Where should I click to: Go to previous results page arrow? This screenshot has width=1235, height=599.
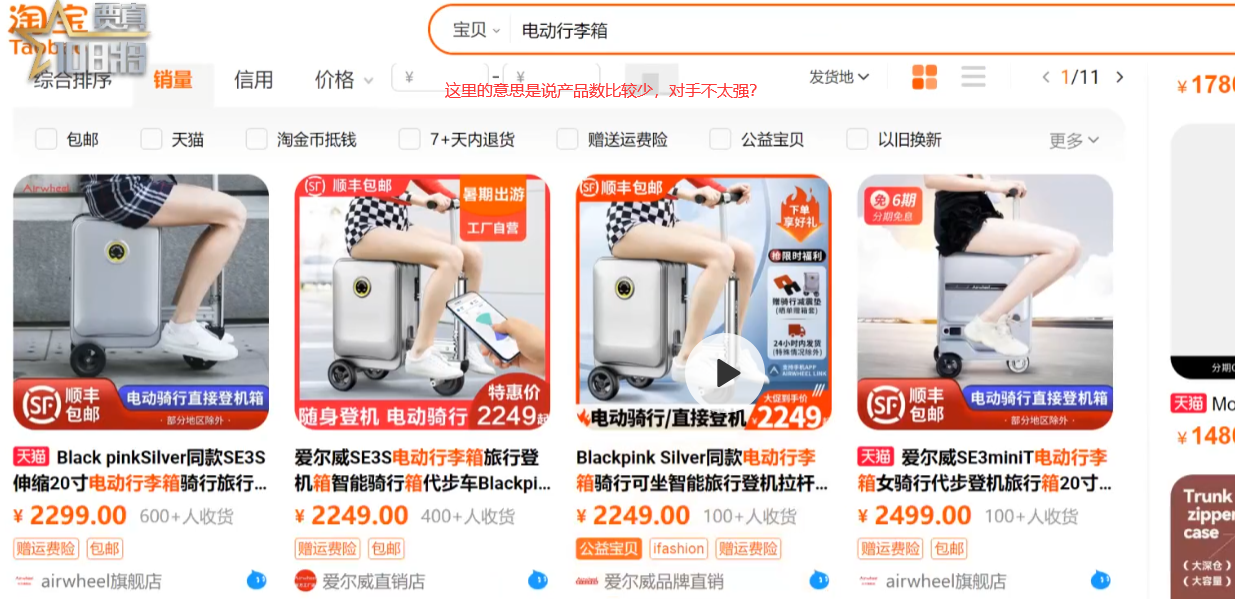[x=1046, y=77]
